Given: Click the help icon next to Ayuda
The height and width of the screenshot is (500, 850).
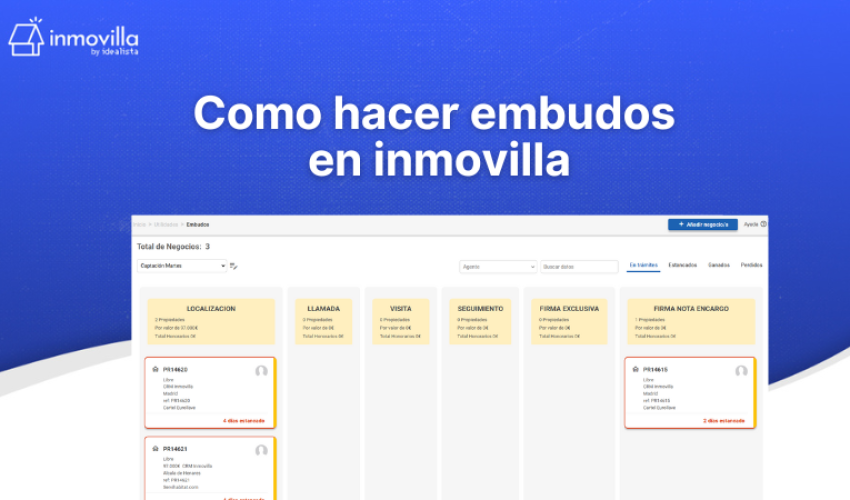Looking at the screenshot, I should tap(763, 224).
